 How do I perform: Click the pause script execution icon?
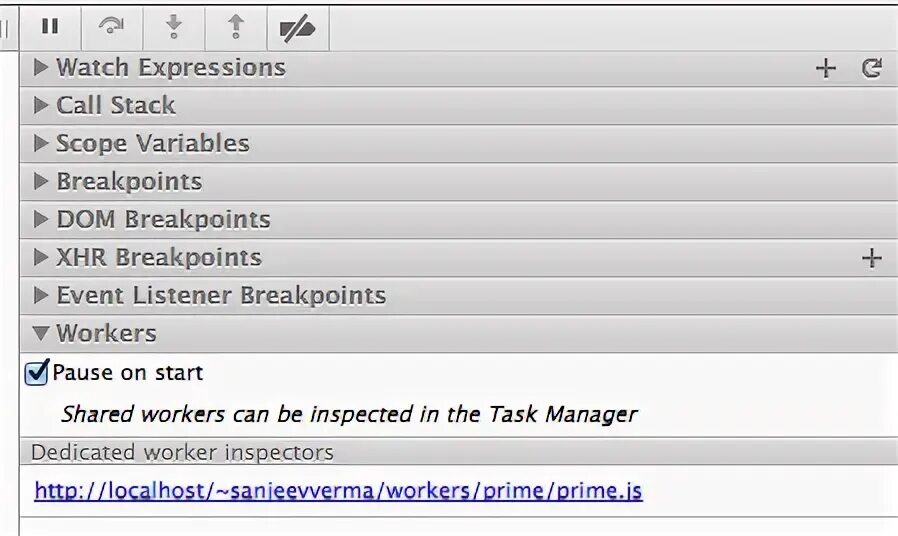(50, 26)
